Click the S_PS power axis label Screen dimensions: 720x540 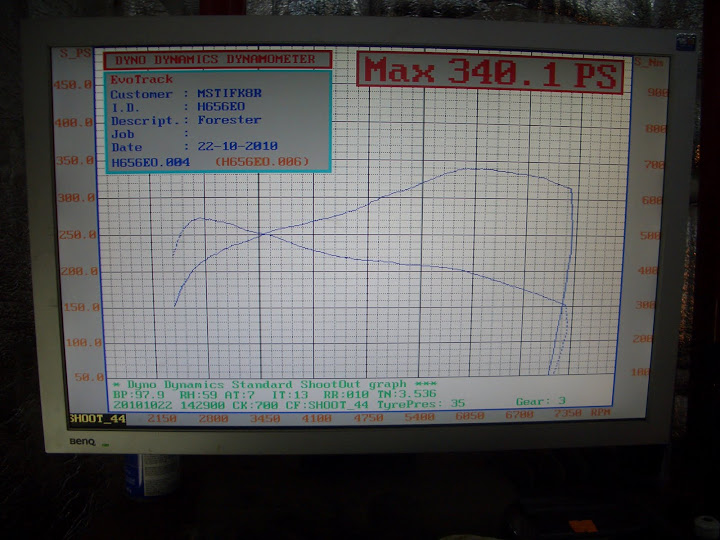(76, 53)
